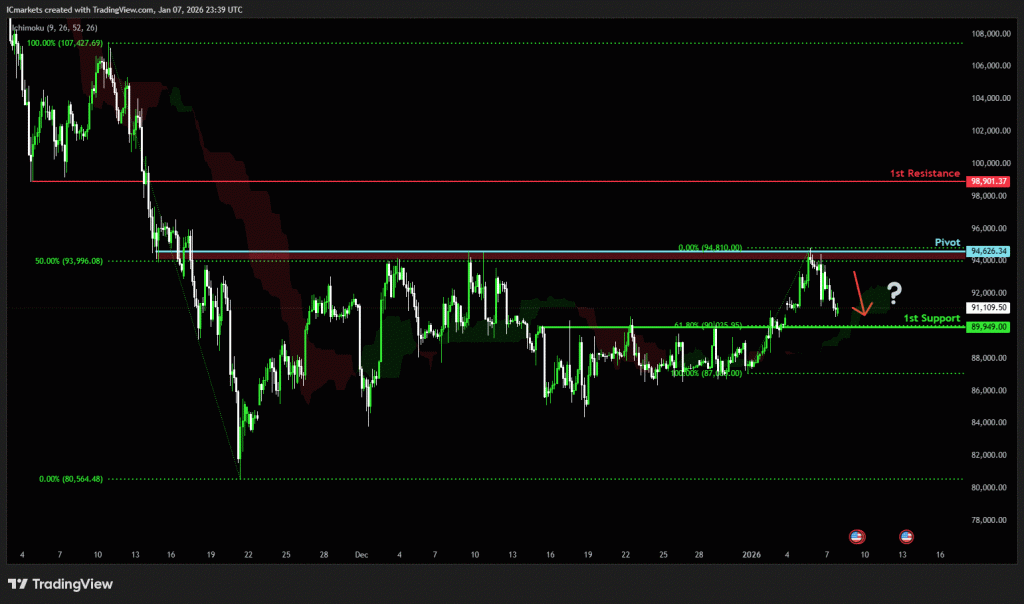Screen dimensions: 1024x604
Task: Click the left US flag economic event icon
Action: click(856, 536)
